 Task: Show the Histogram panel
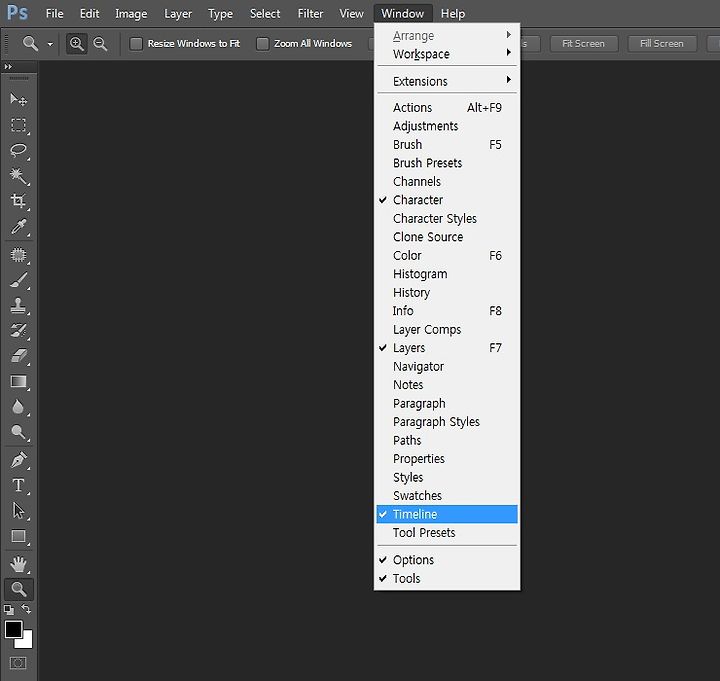(447, 274)
